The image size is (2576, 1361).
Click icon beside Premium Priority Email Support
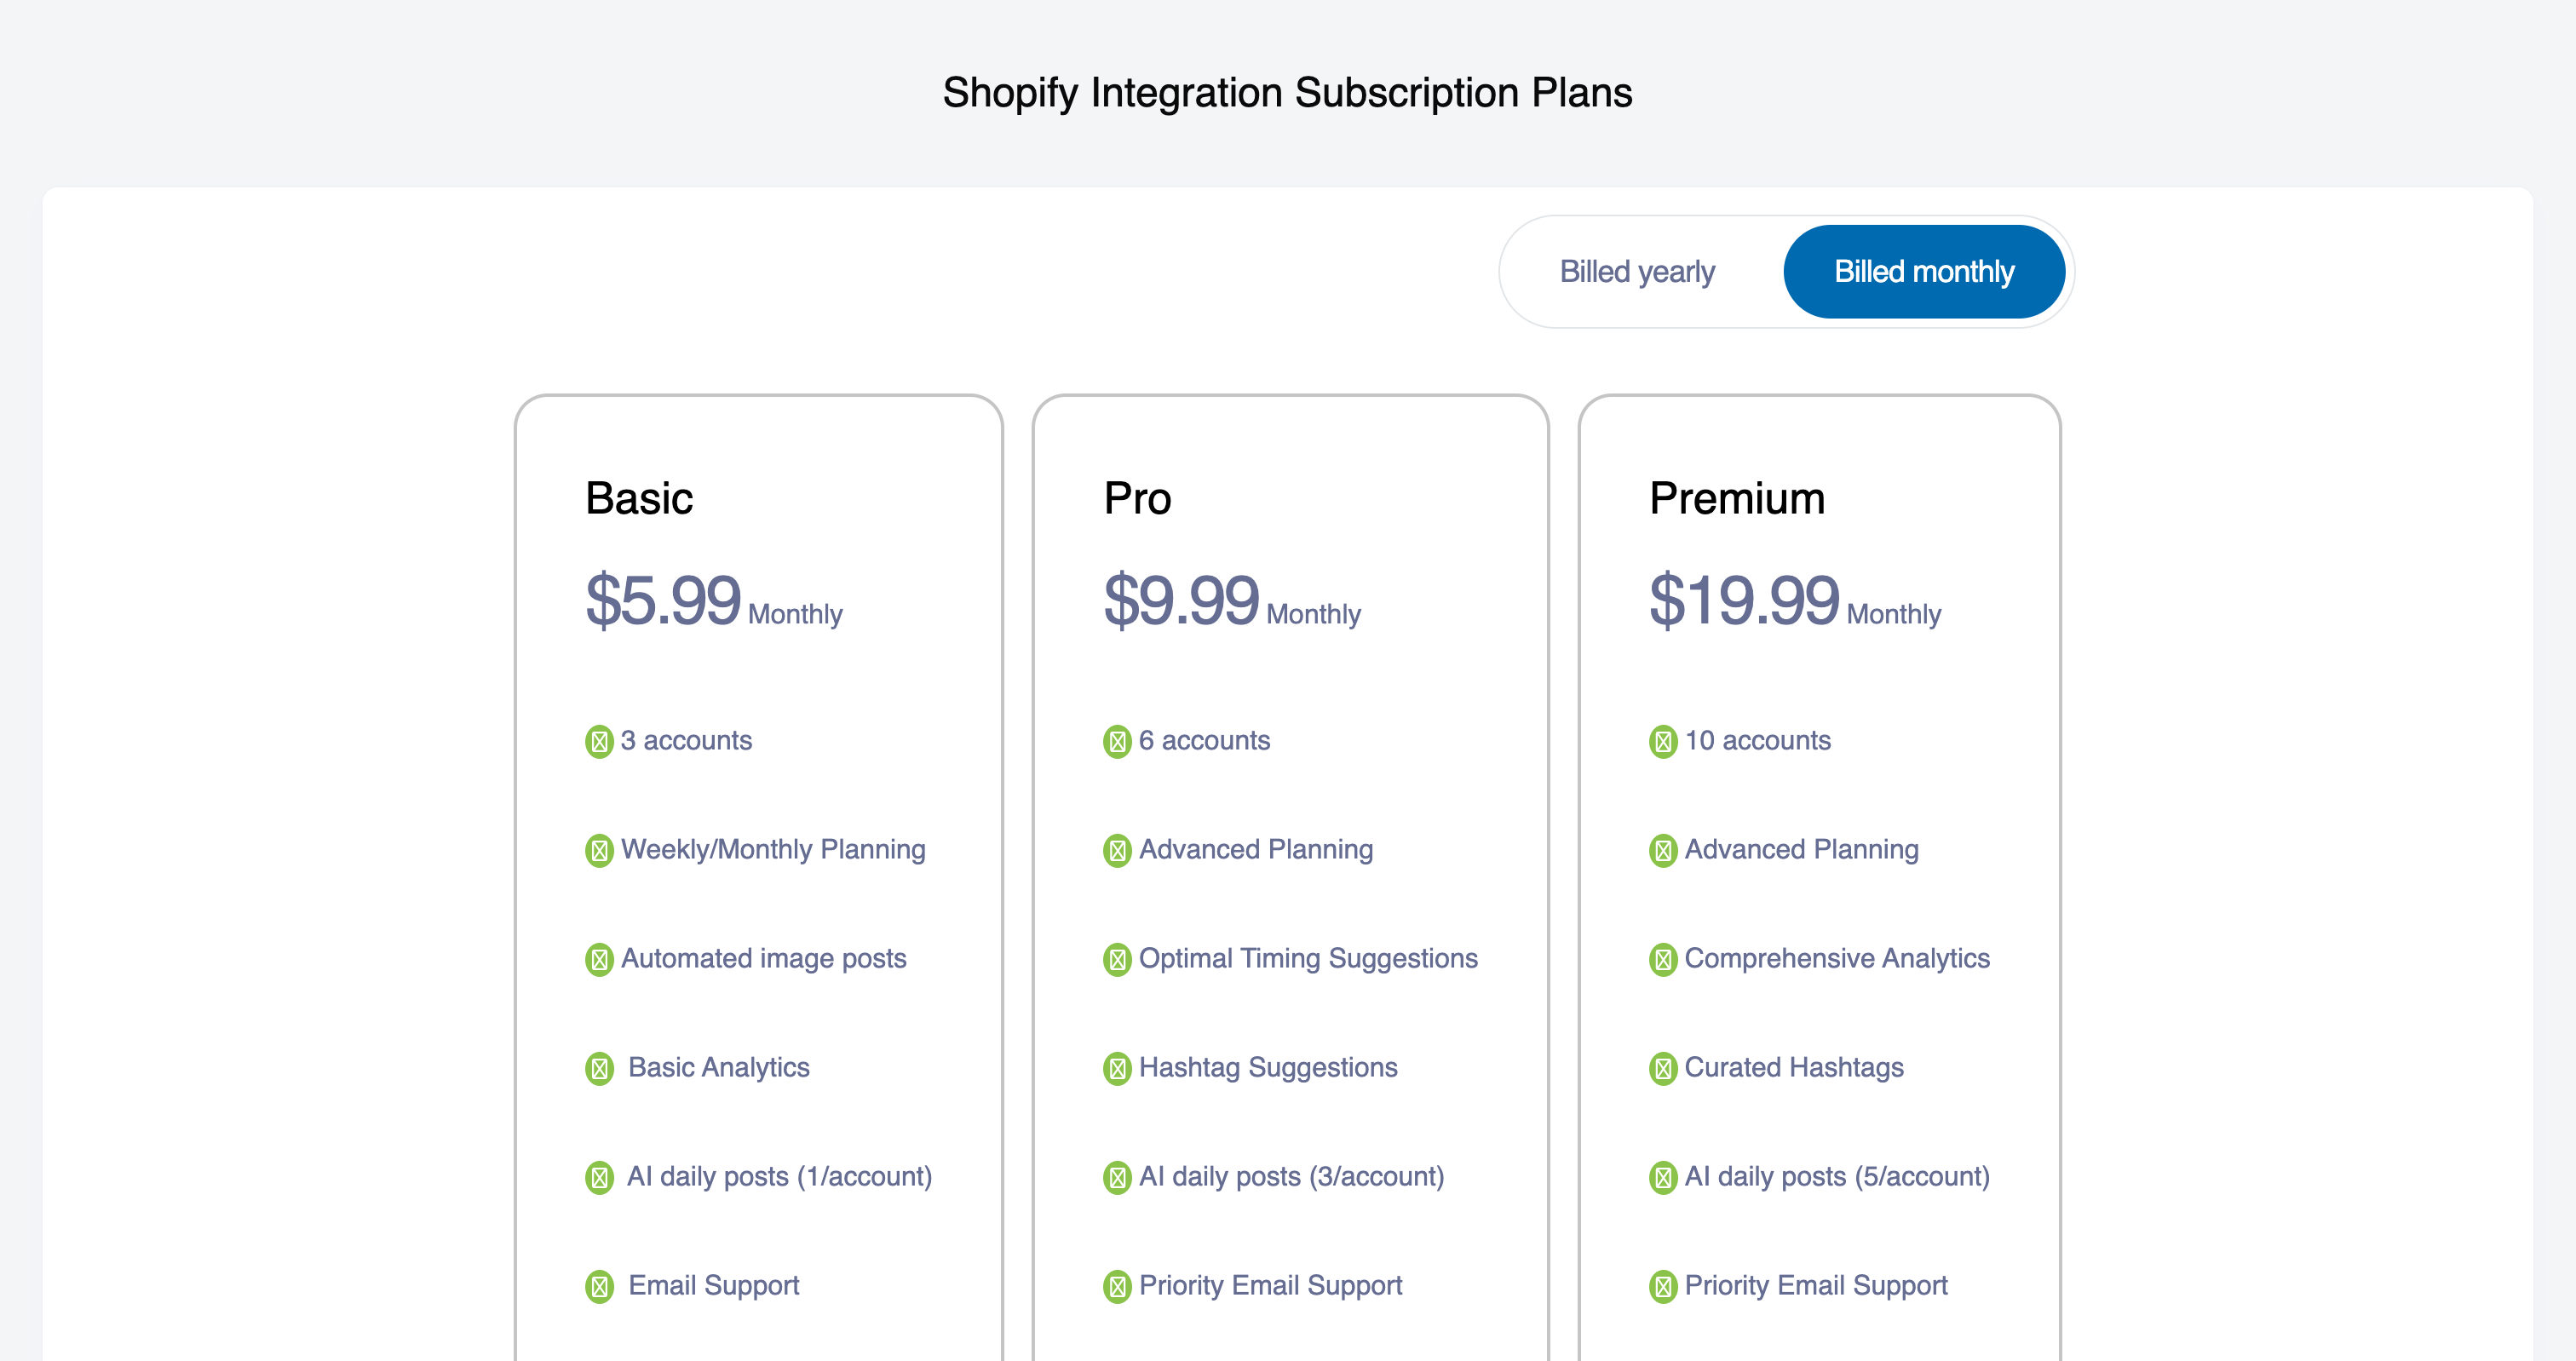1663,1287
